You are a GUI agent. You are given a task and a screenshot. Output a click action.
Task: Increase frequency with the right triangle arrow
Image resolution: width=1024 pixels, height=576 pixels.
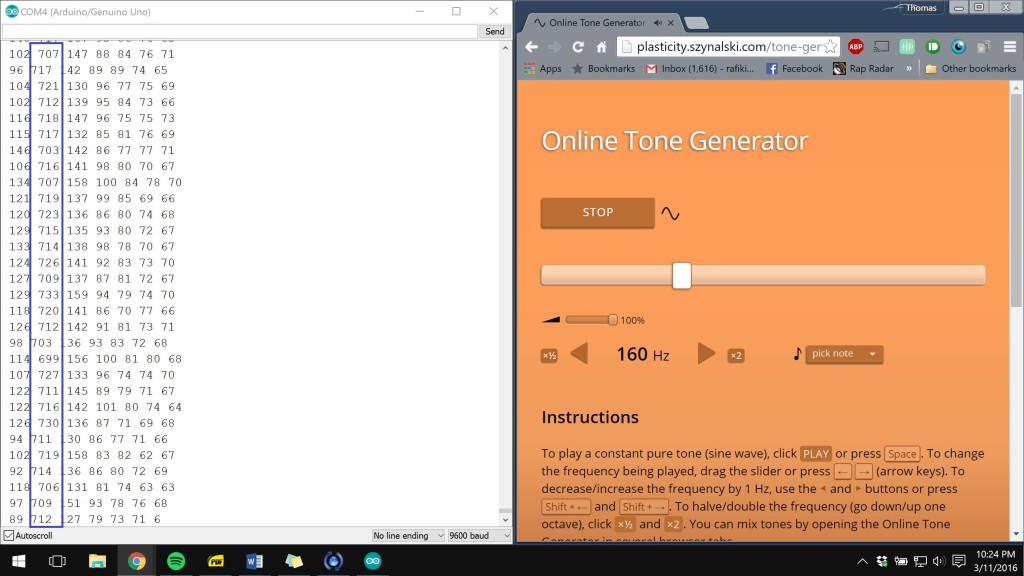[706, 354]
